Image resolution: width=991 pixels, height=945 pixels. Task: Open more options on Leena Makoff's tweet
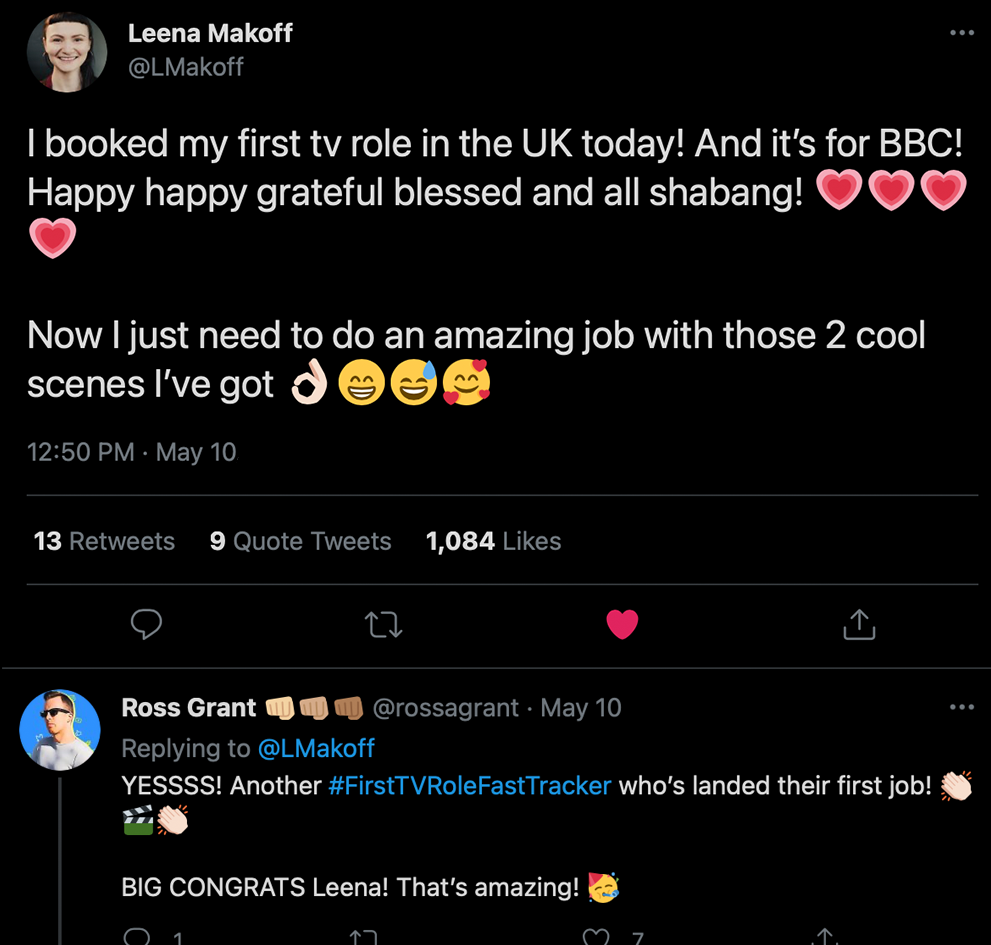[961, 33]
